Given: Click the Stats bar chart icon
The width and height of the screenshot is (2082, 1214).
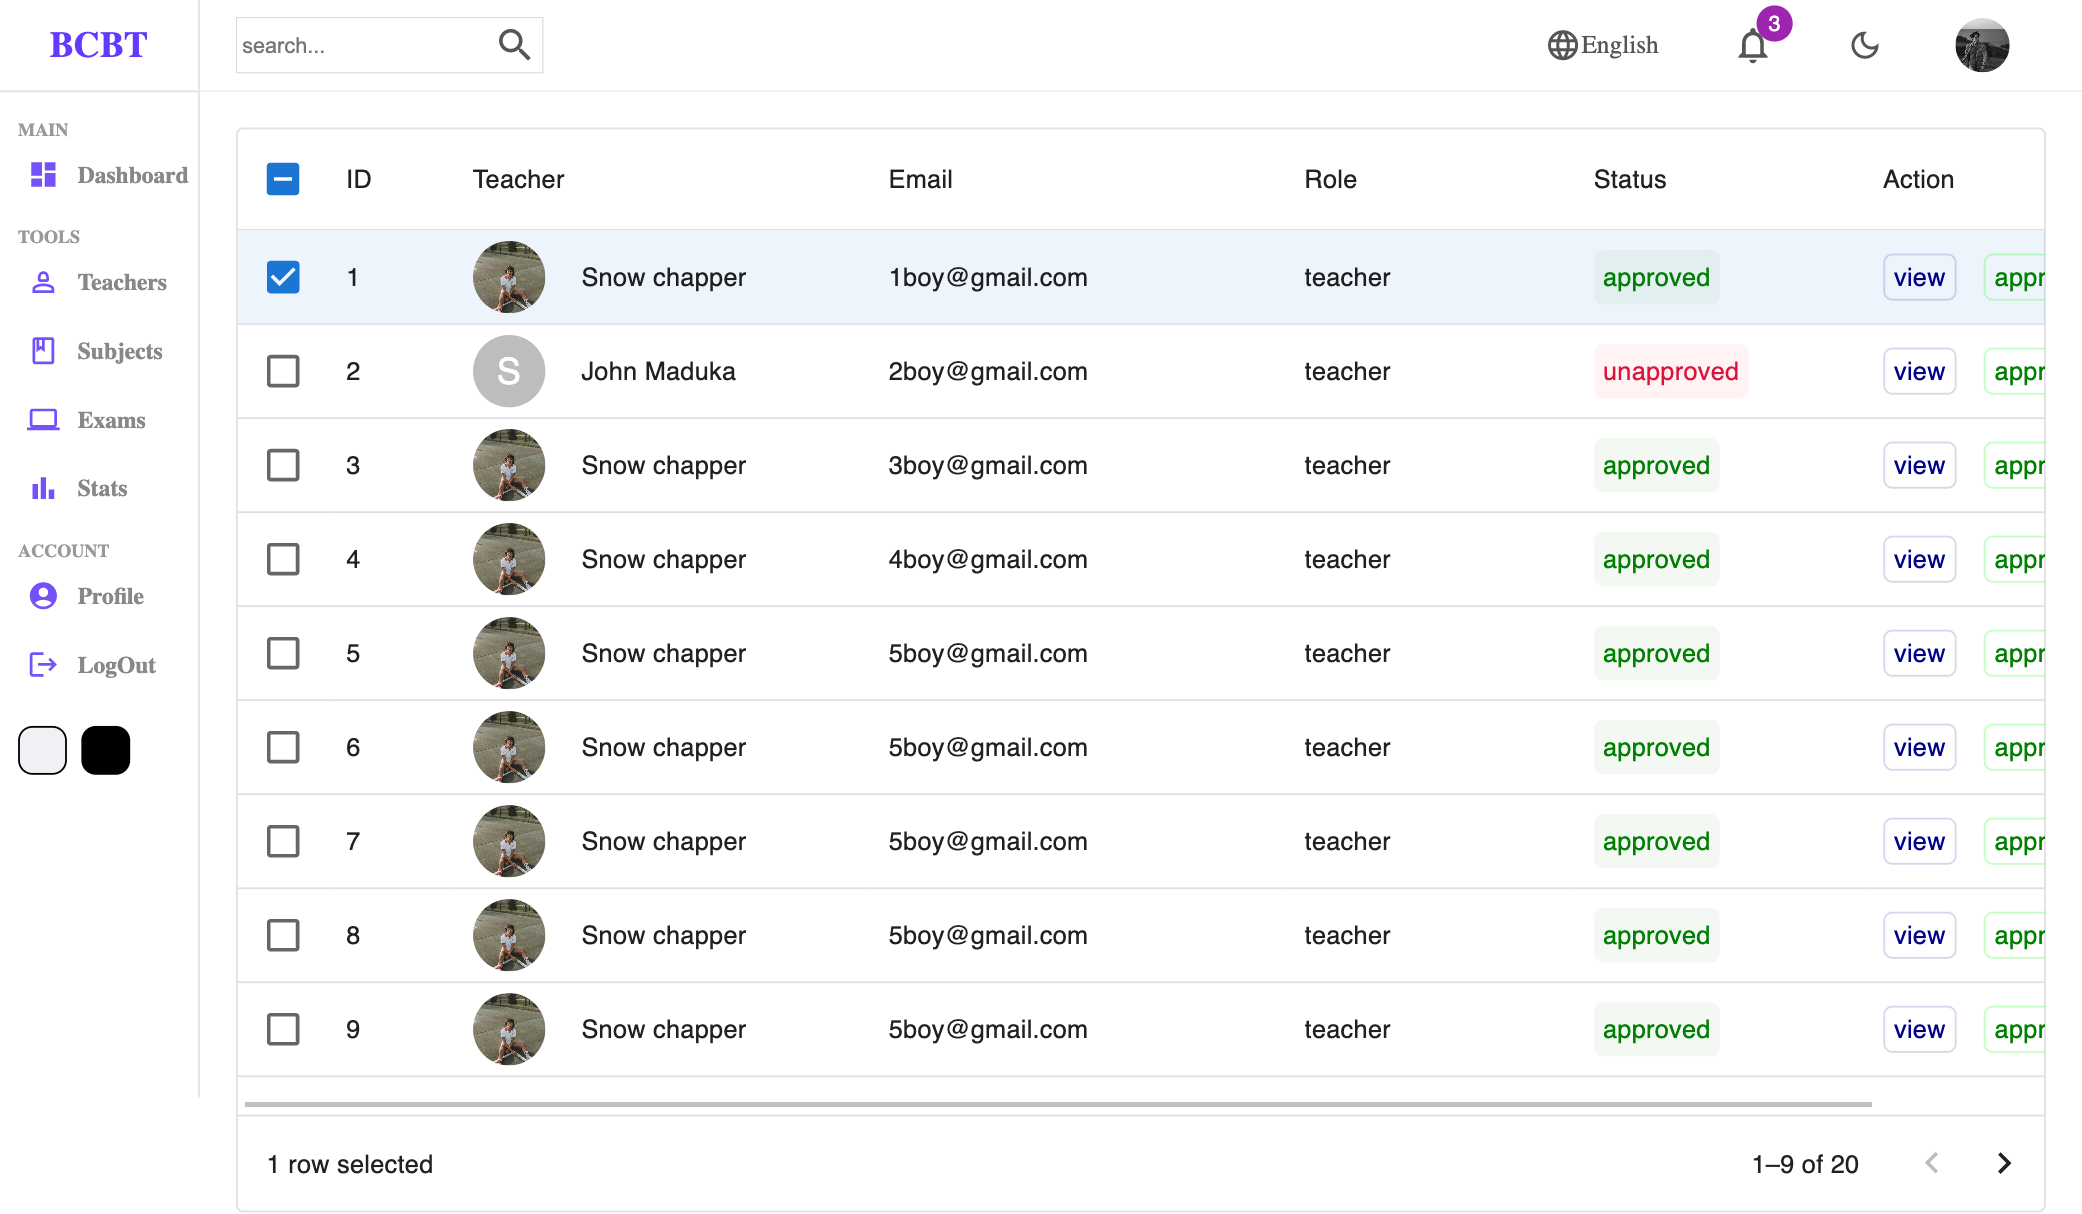Looking at the screenshot, I should pyautogui.click(x=43, y=488).
